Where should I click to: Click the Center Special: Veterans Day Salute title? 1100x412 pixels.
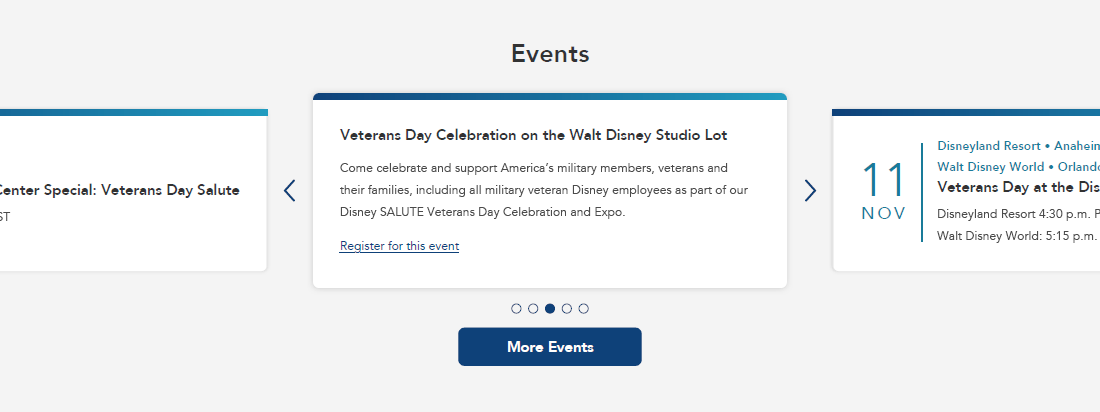(120, 190)
